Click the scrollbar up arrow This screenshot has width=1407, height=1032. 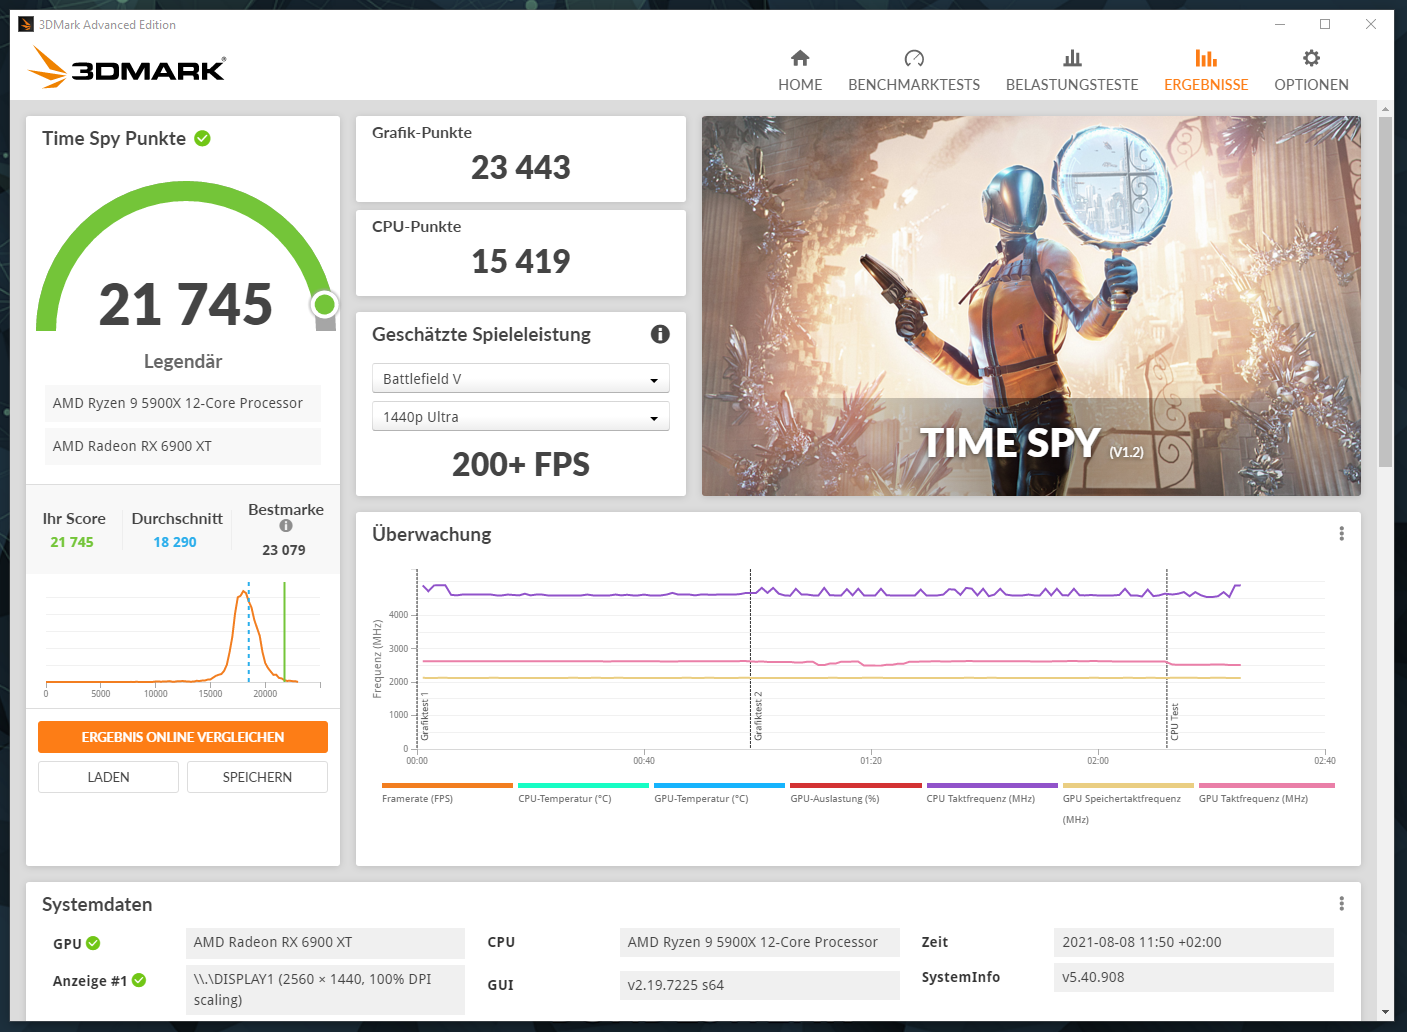pyautogui.click(x=1385, y=108)
